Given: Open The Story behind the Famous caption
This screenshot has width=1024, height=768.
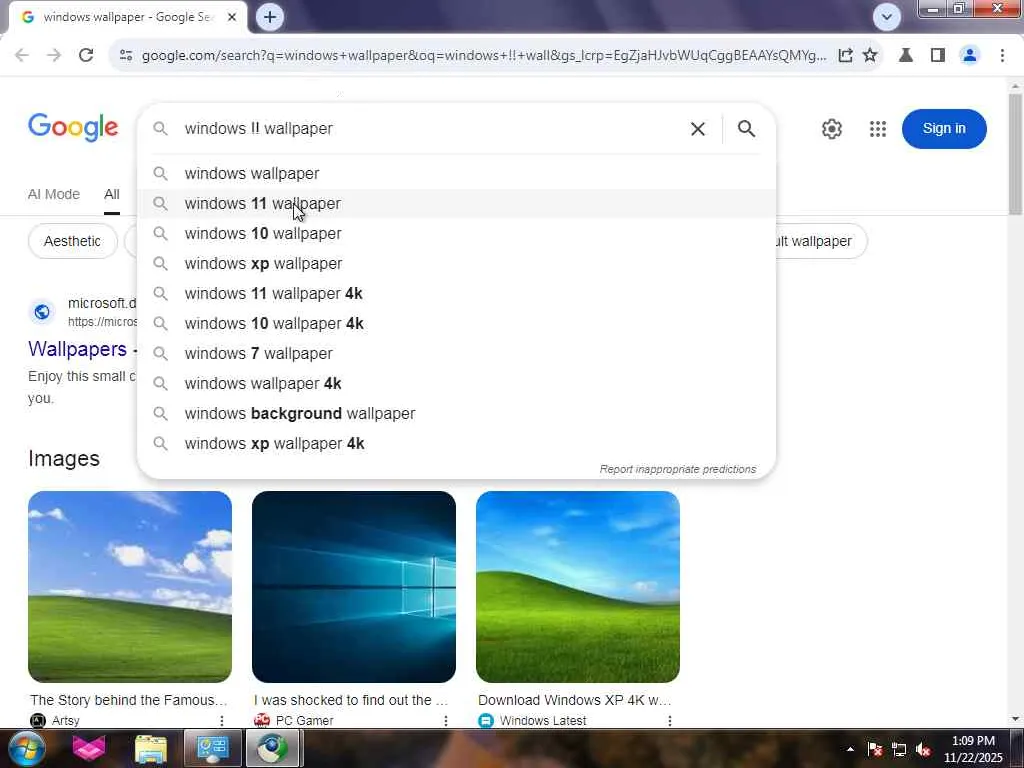Looking at the screenshot, I should 129,700.
